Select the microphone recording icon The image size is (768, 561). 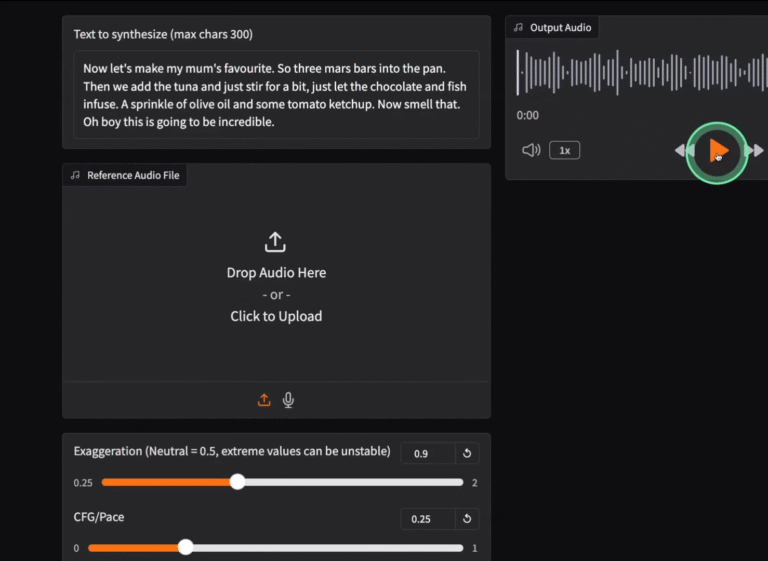[x=288, y=400]
